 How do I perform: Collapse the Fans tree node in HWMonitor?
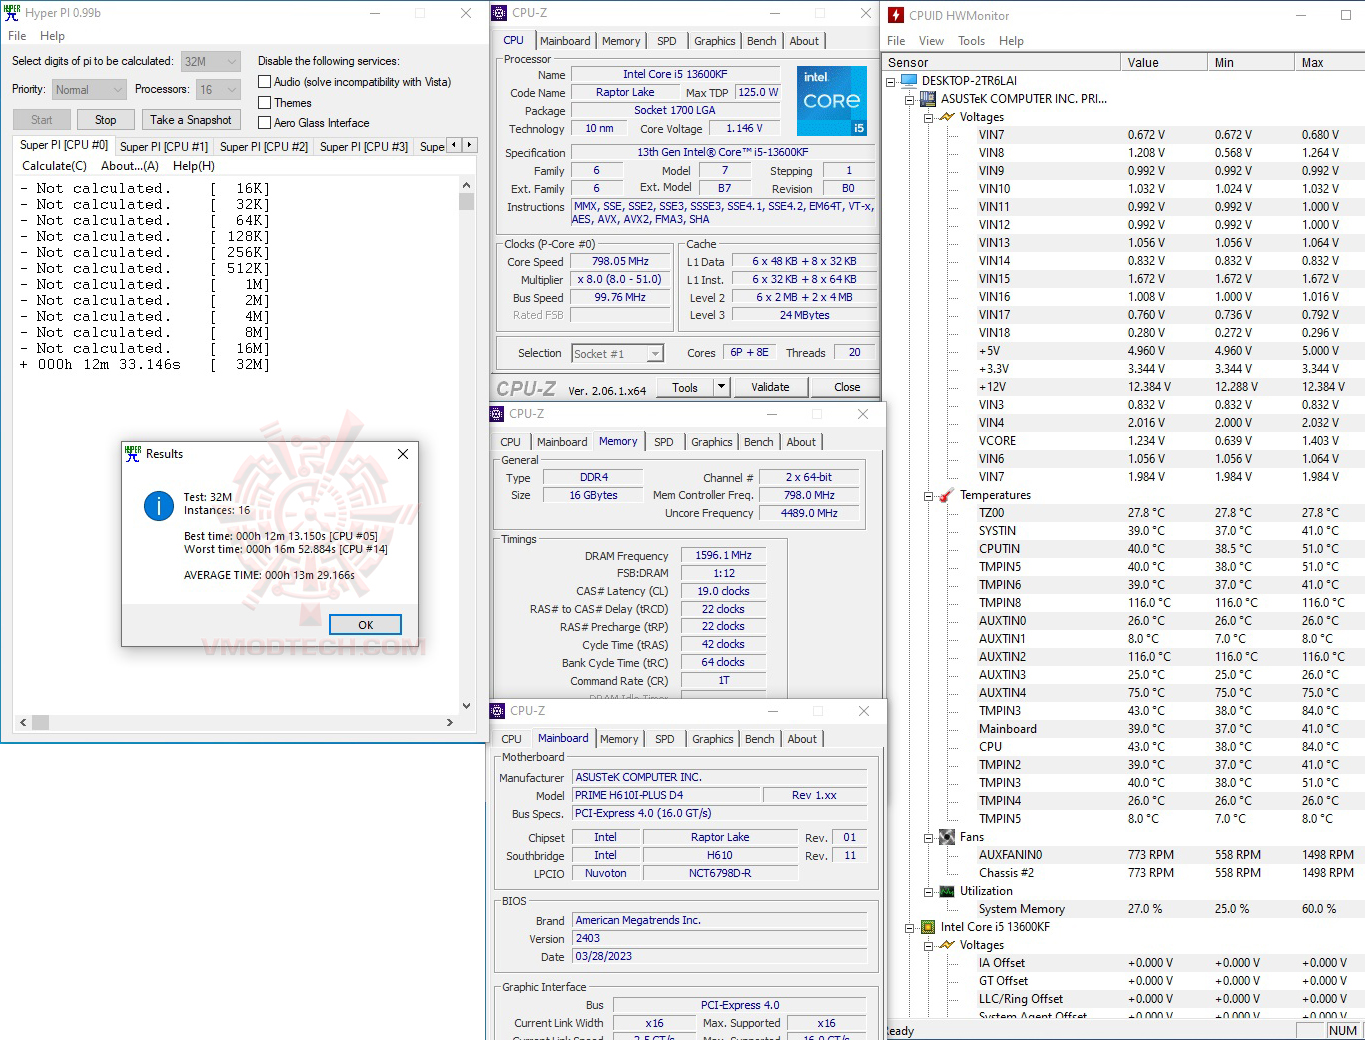(x=928, y=837)
